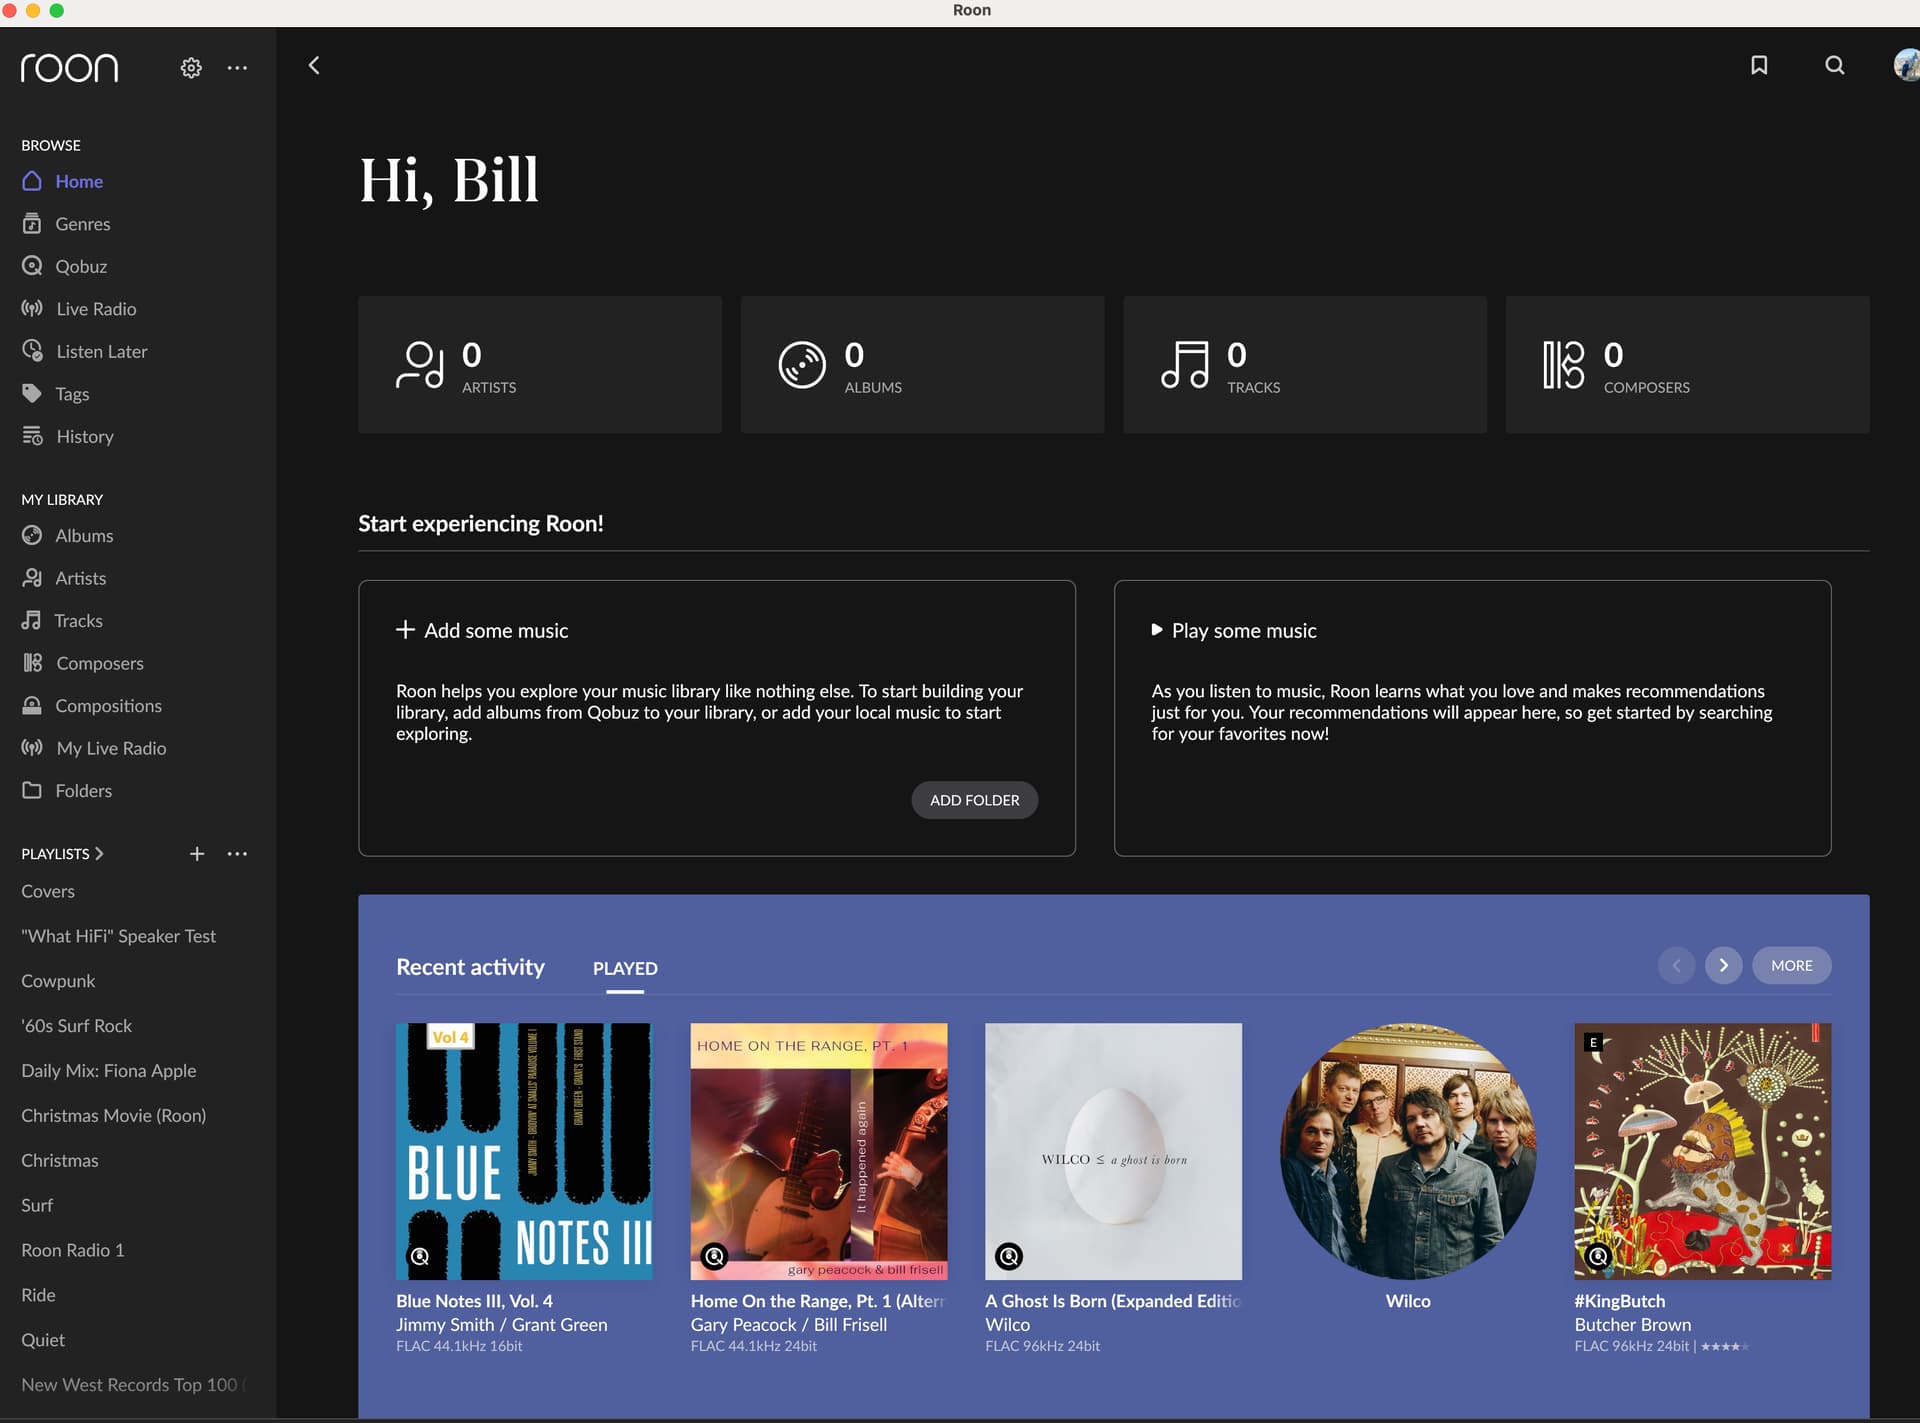
Task: Click the Qobuz icon in sidebar
Action: [32, 266]
